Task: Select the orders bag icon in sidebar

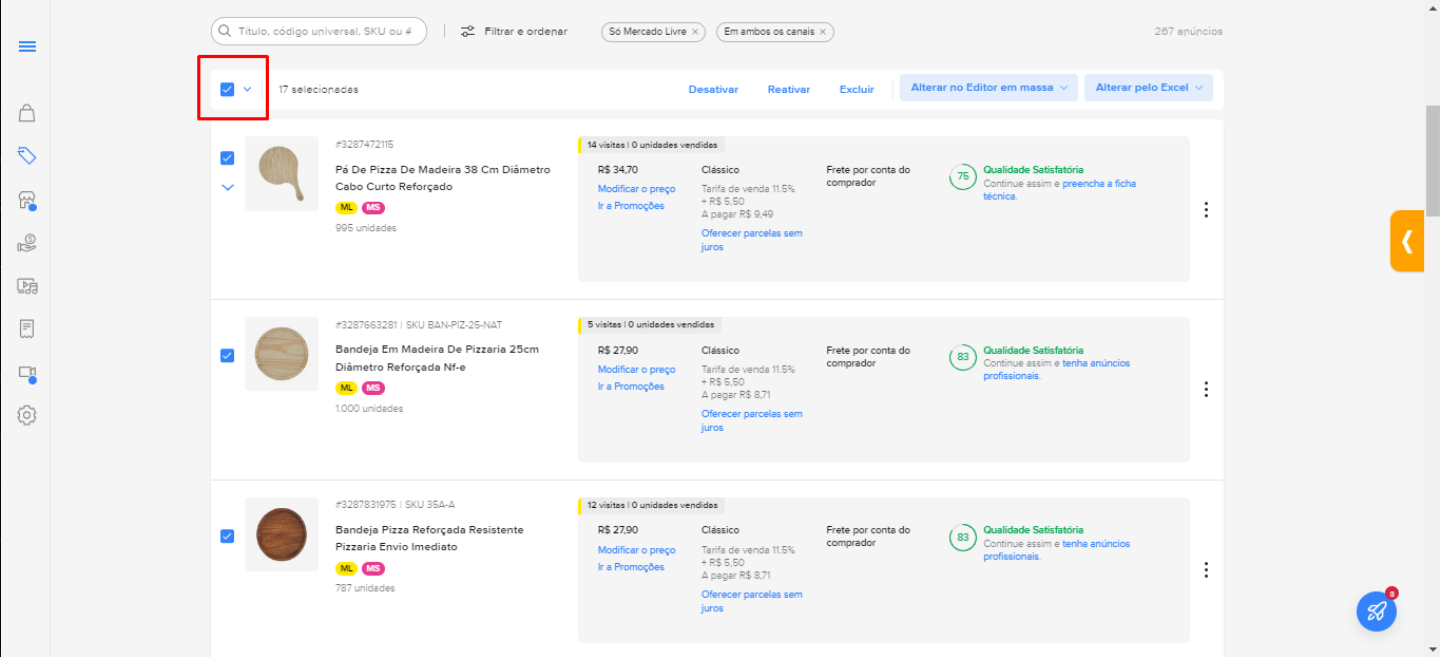Action: click(27, 113)
